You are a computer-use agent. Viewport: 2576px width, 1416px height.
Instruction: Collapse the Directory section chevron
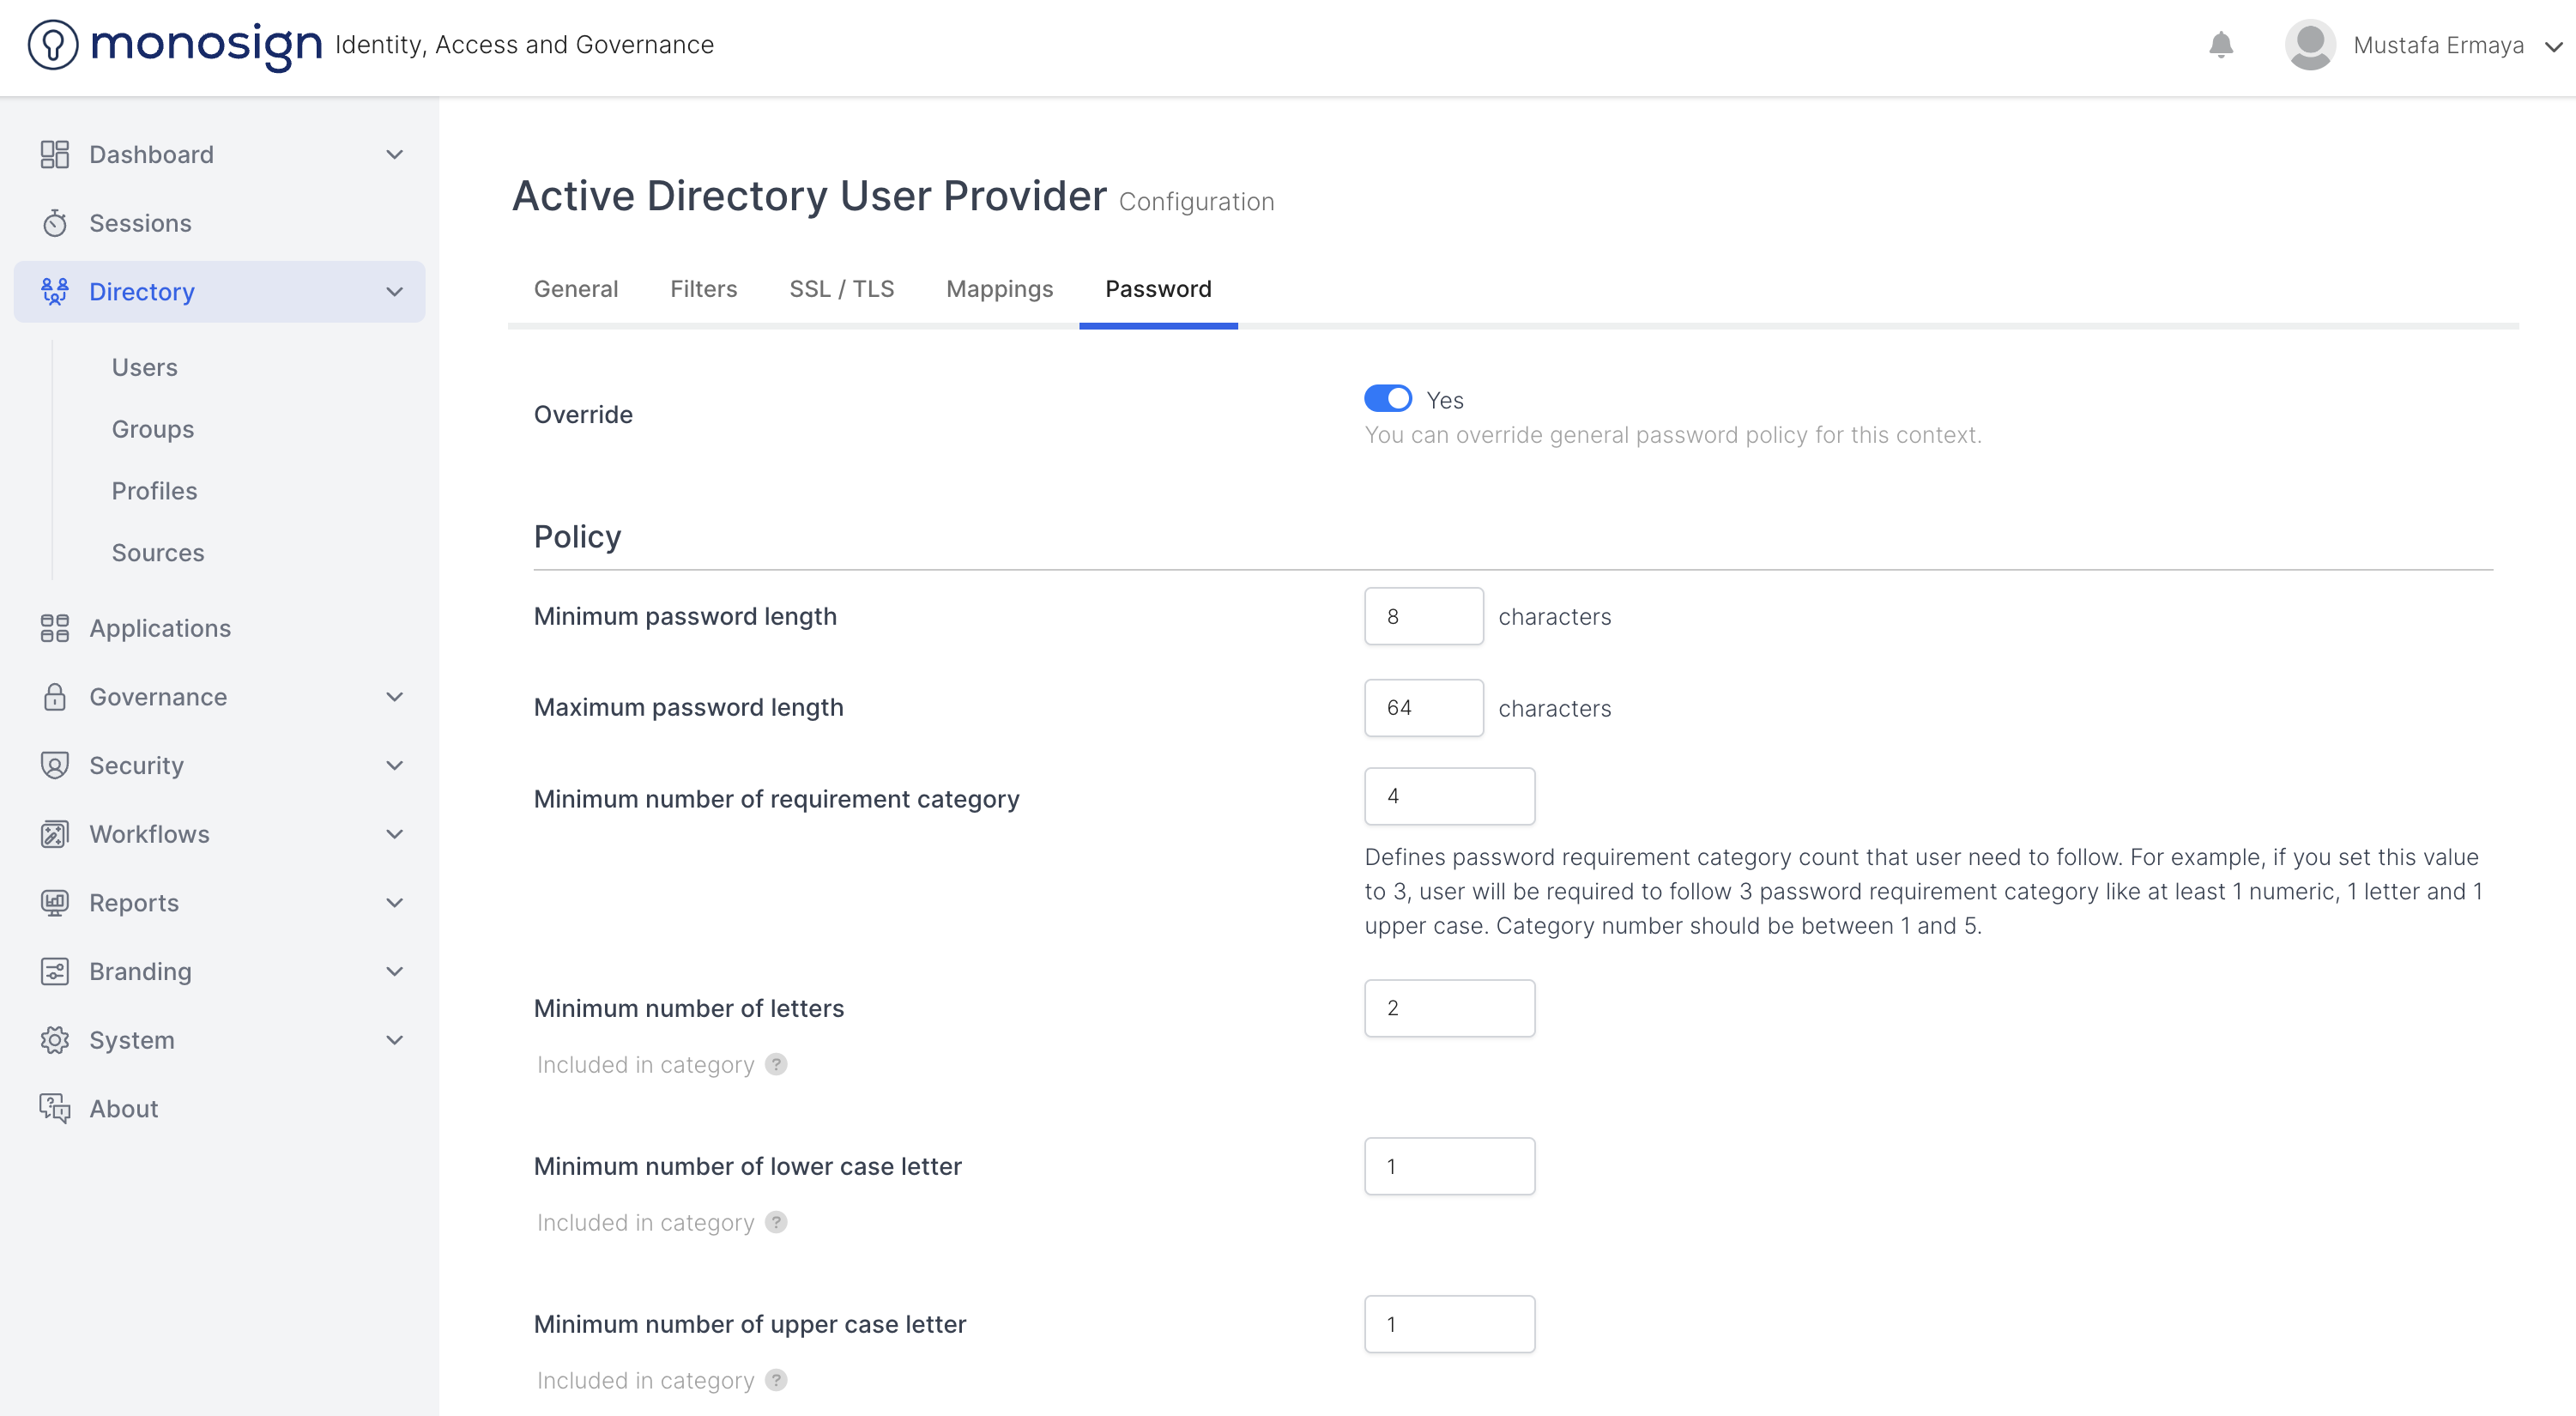coord(395,292)
